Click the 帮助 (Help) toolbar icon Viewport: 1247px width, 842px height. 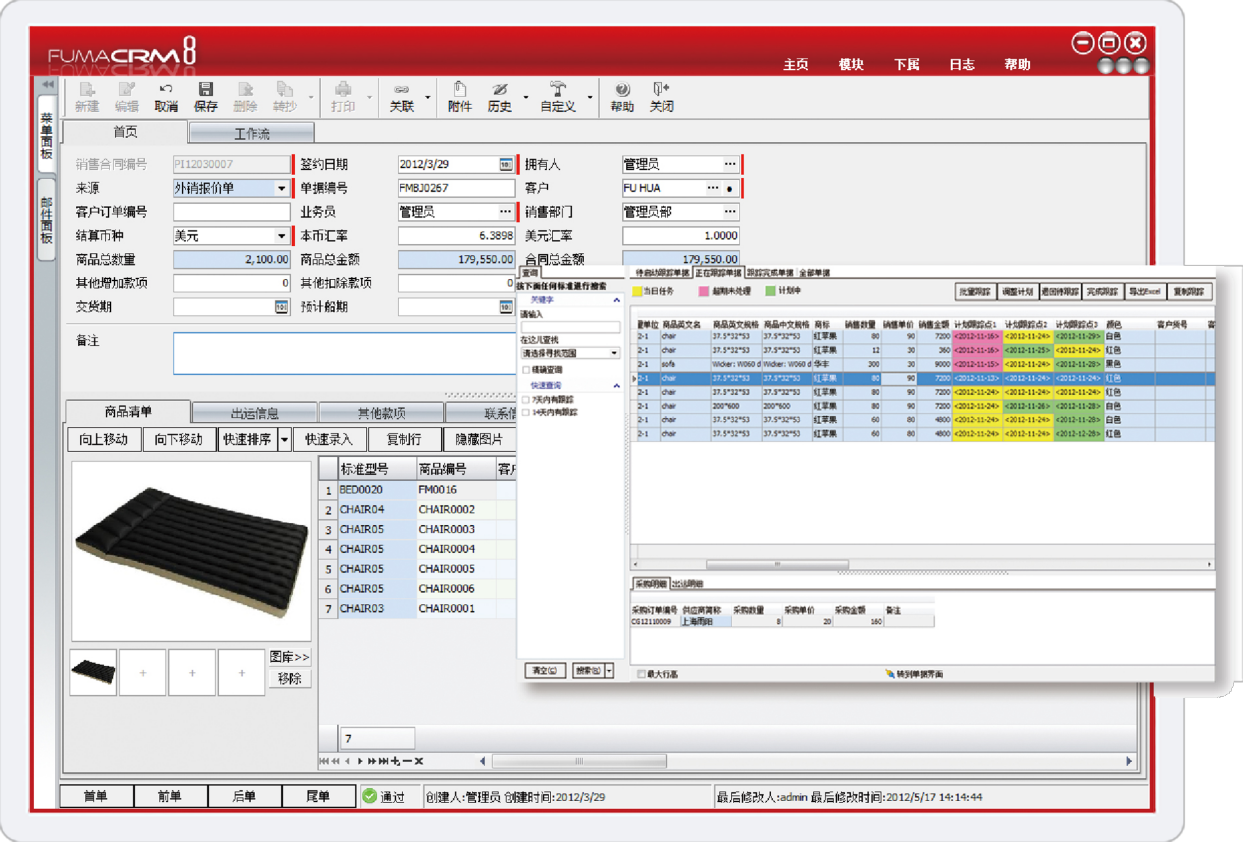coord(622,90)
